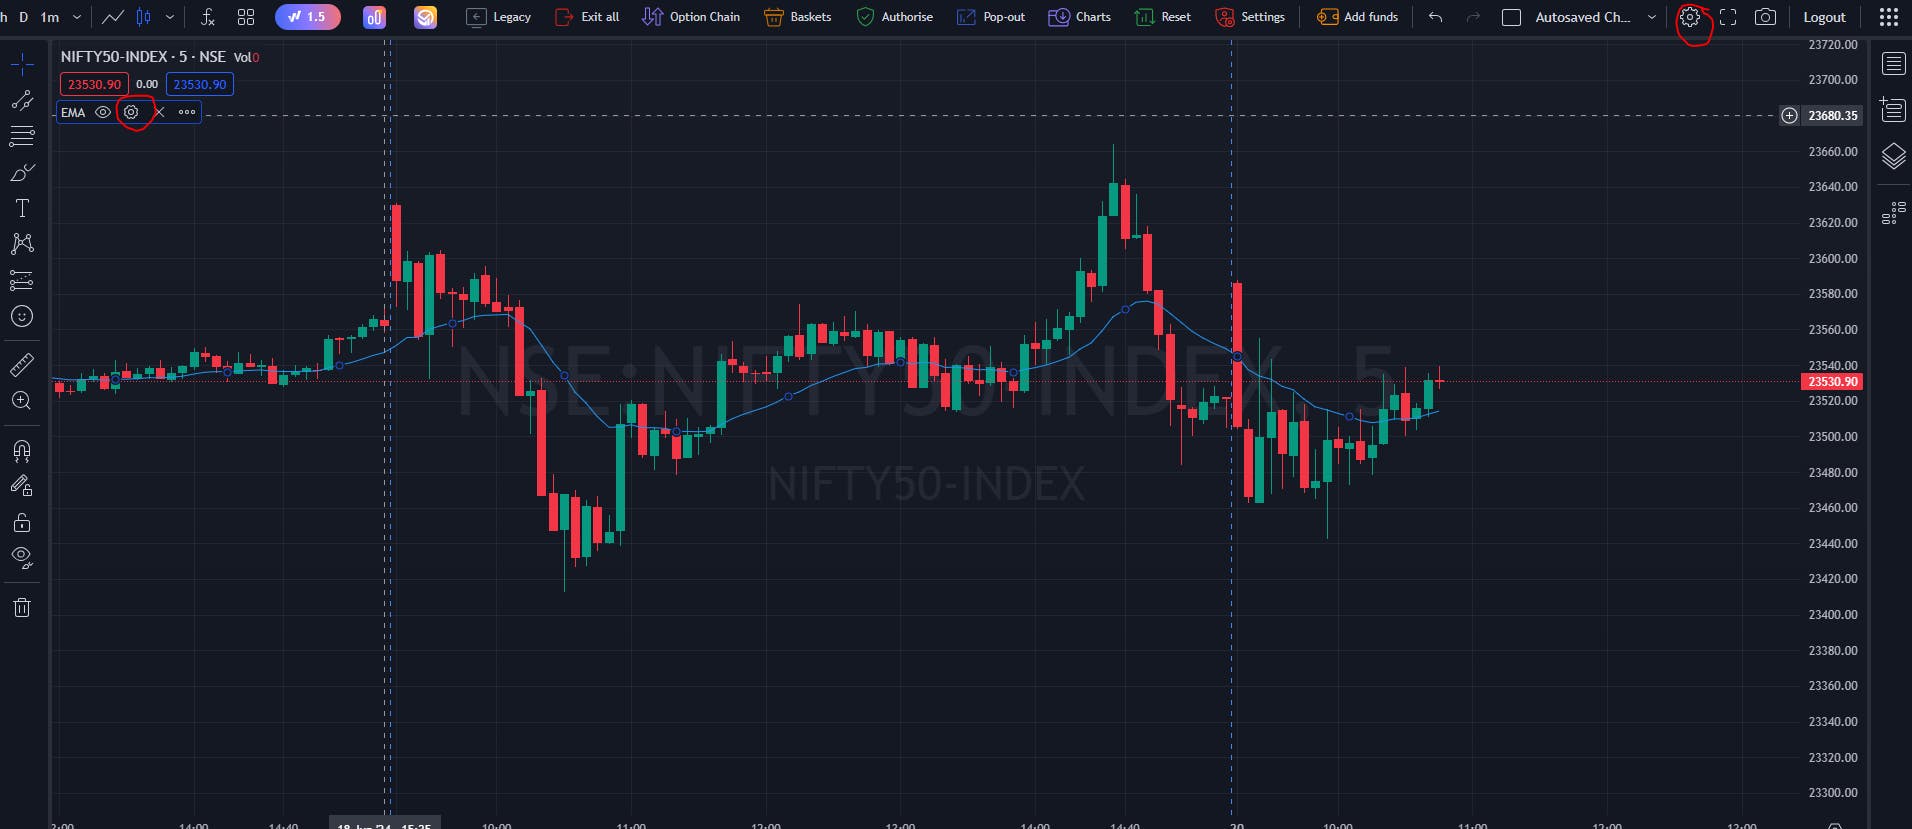Toggle EMA indicator visibility eye
The height and width of the screenshot is (829, 1912).
(x=103, y=112)
